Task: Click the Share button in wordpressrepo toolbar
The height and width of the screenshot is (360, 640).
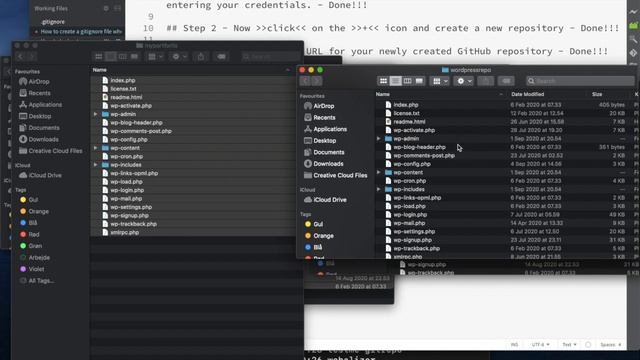Action: pyautogui.click(x=485, y=81)
